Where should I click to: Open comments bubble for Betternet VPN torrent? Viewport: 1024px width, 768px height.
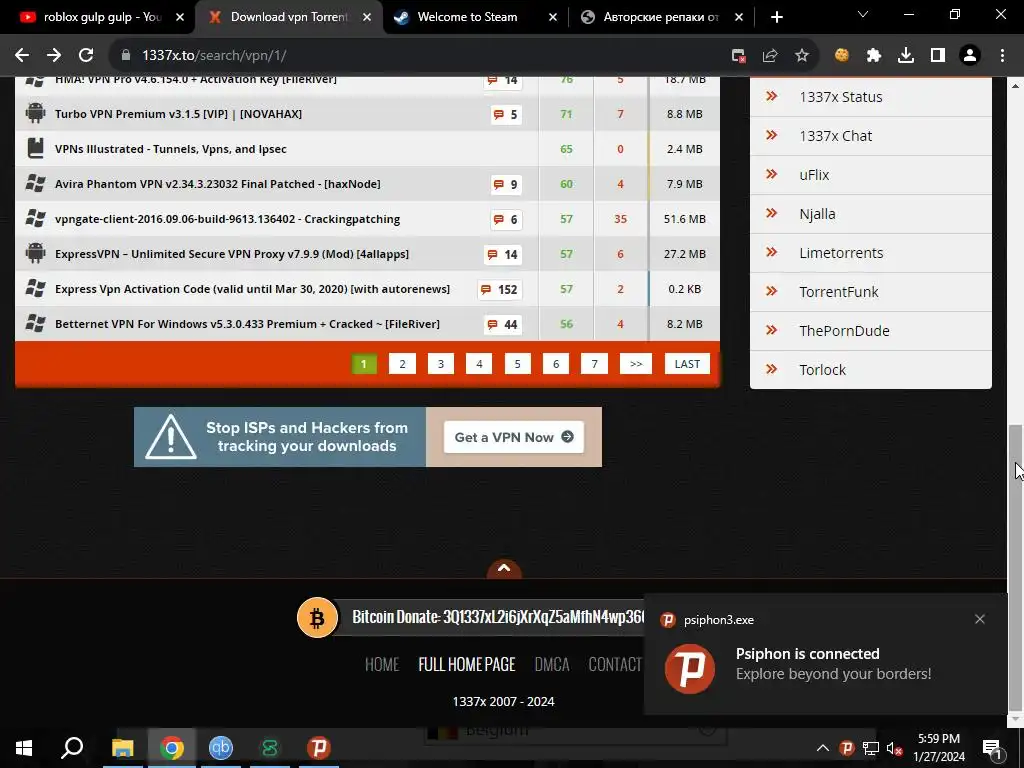click(x=503, y=325)
